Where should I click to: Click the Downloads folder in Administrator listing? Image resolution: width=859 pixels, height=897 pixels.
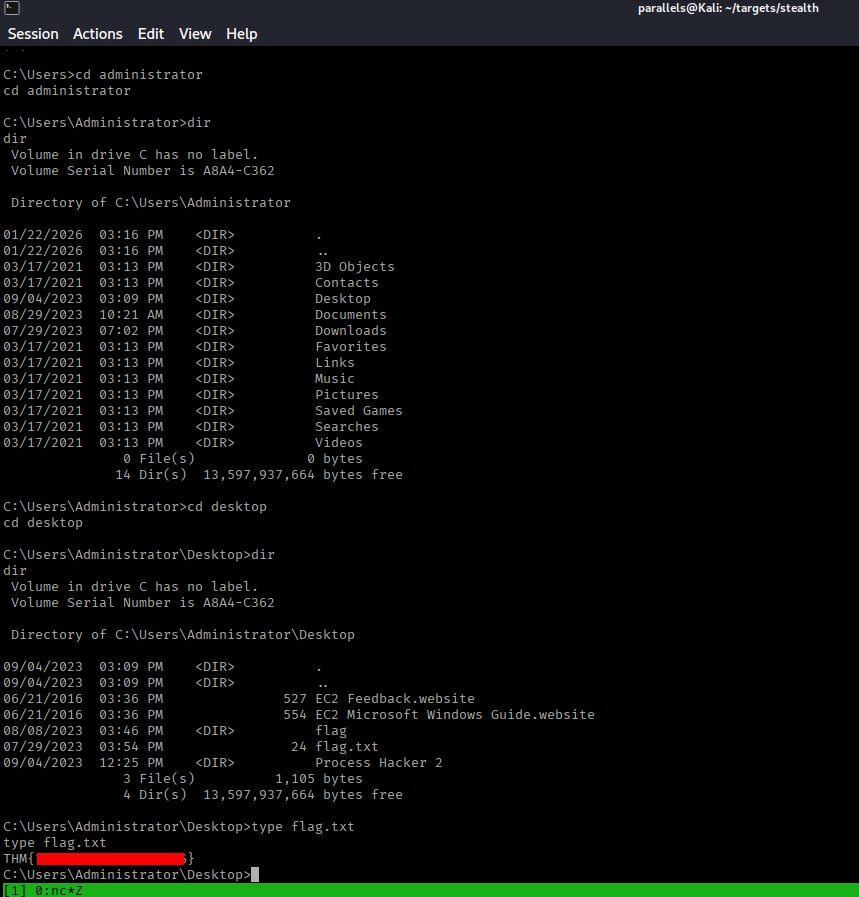[350, 331]
